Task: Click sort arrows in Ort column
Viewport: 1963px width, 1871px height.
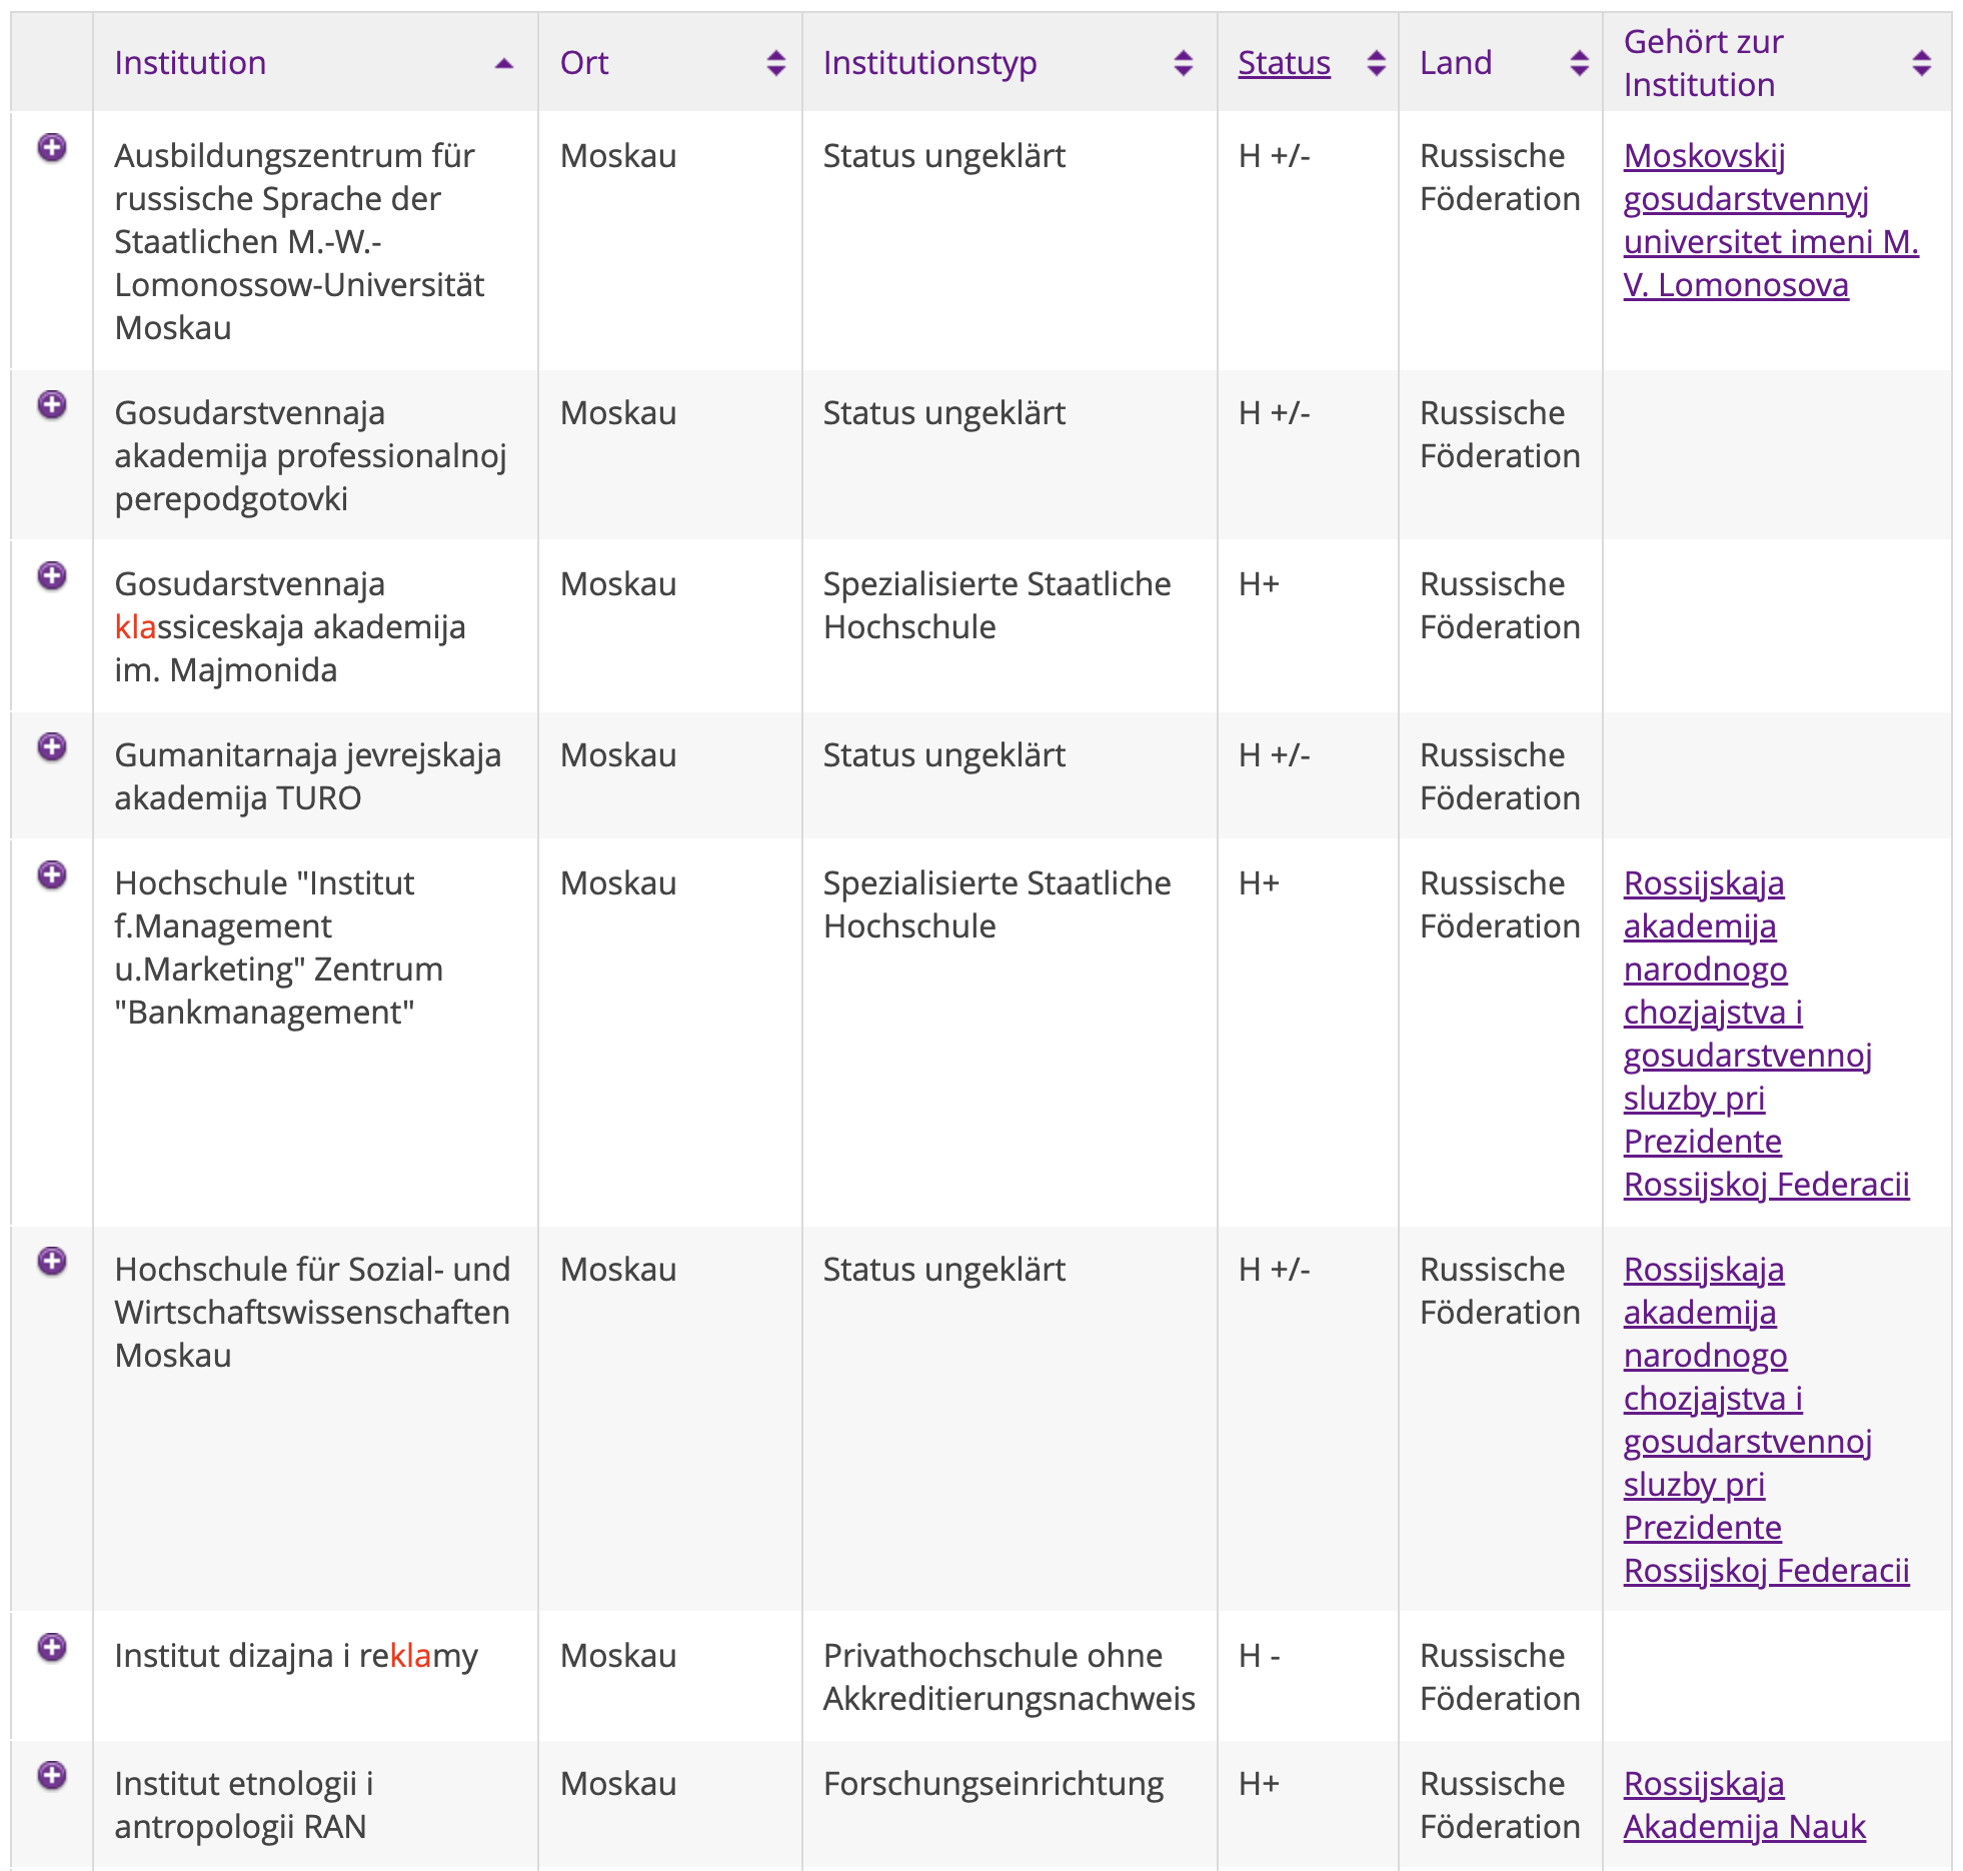Action: (775, 63)
